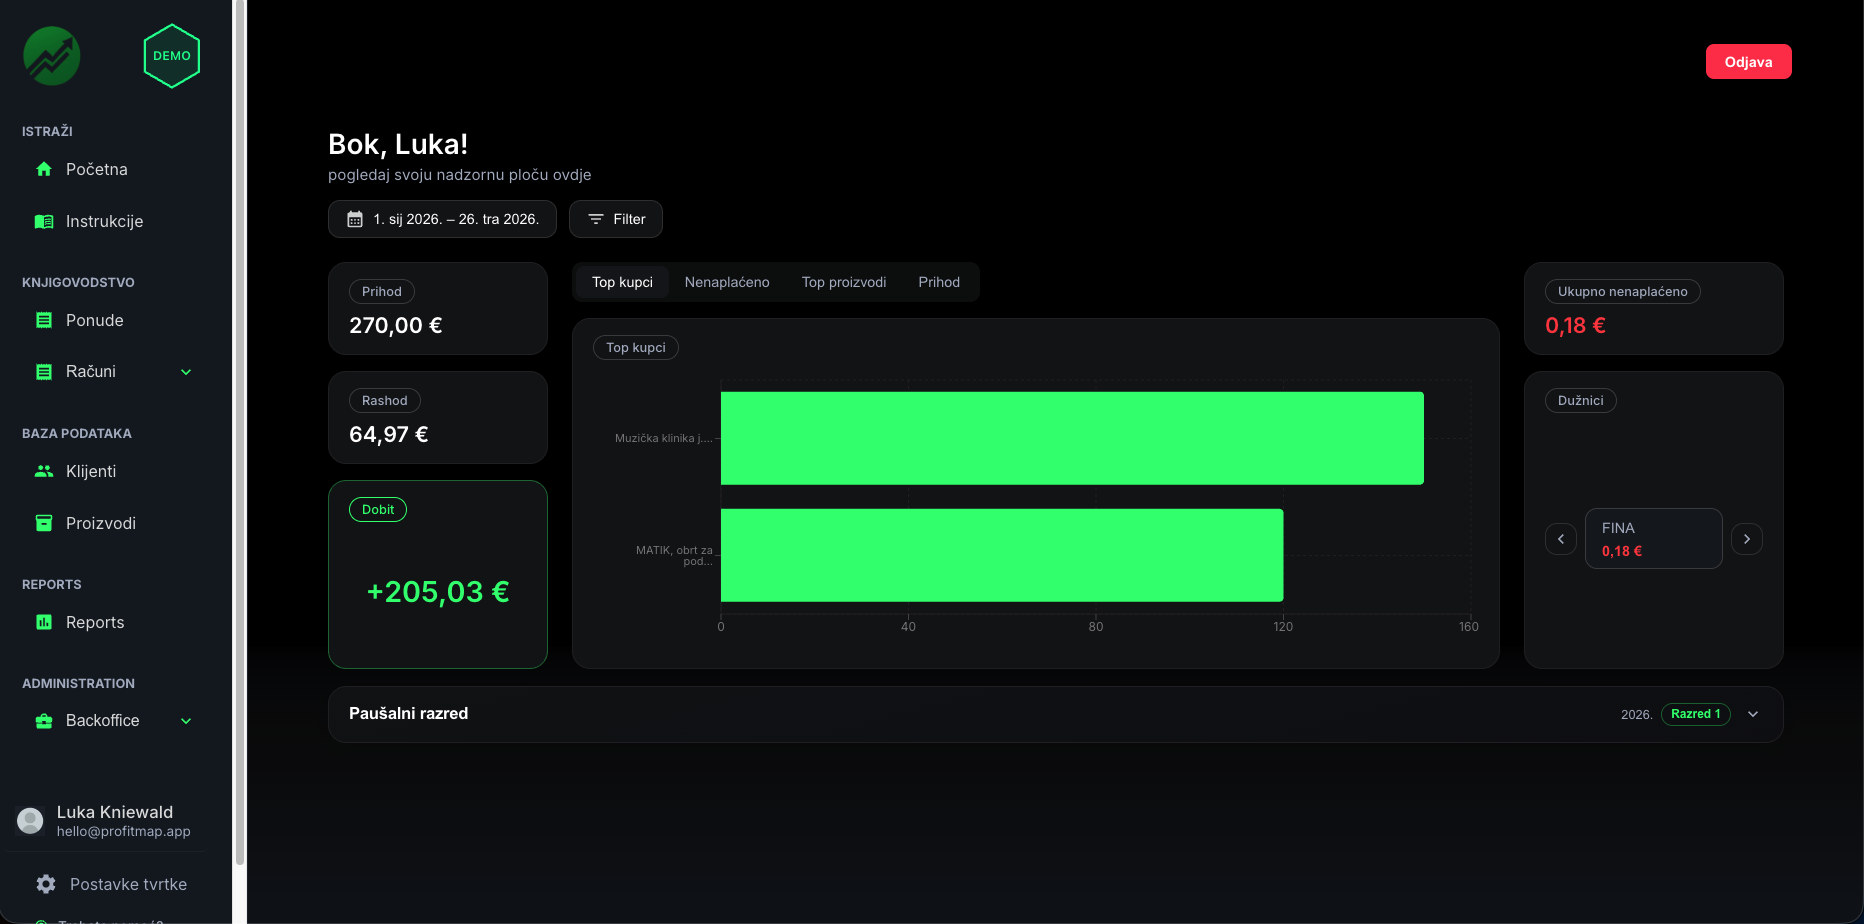Click the Razred 1 badge

pyautogui.click(x=1696, y=714)
